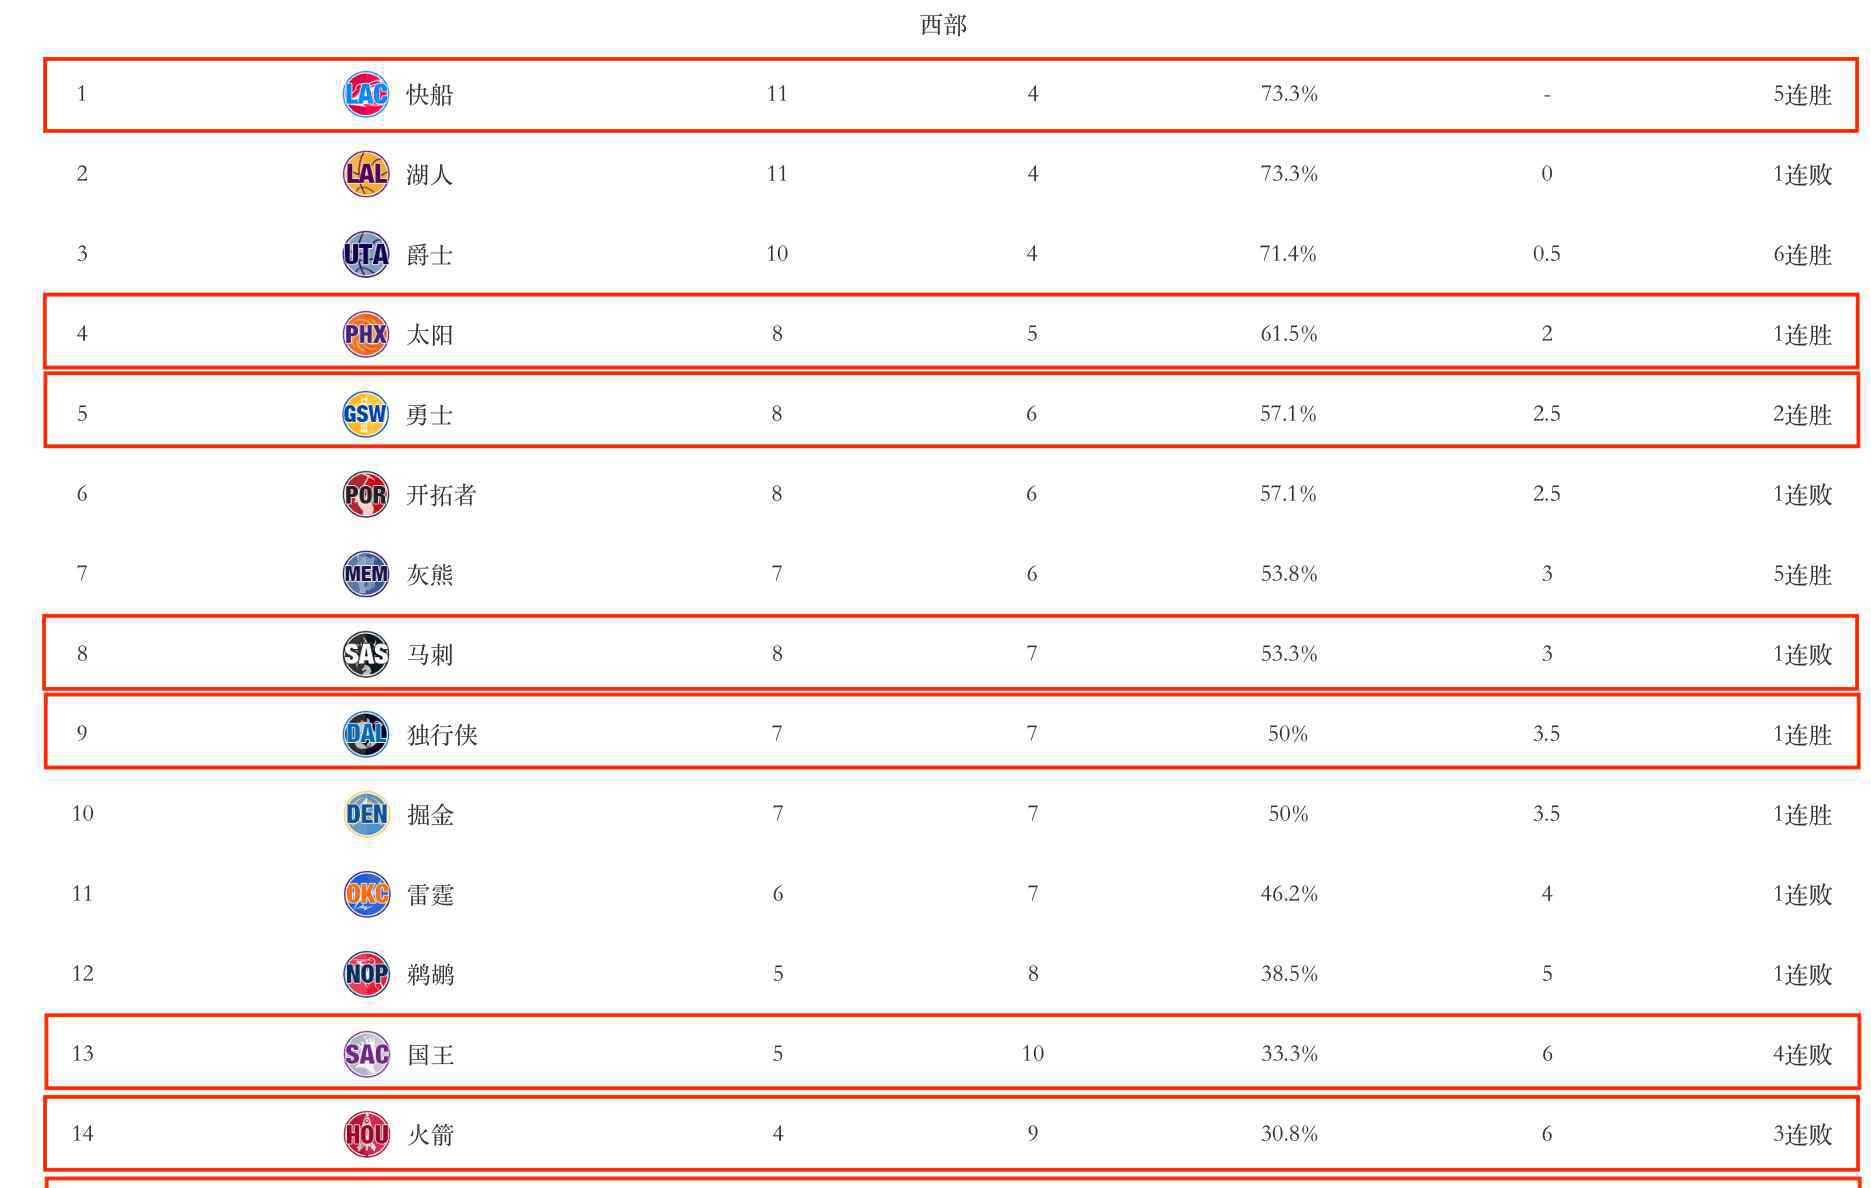Image resolution: width=1871 pixels, height=1188 pixels.
Task: Click the POR Trail Blazers logo
Action: 365,494
